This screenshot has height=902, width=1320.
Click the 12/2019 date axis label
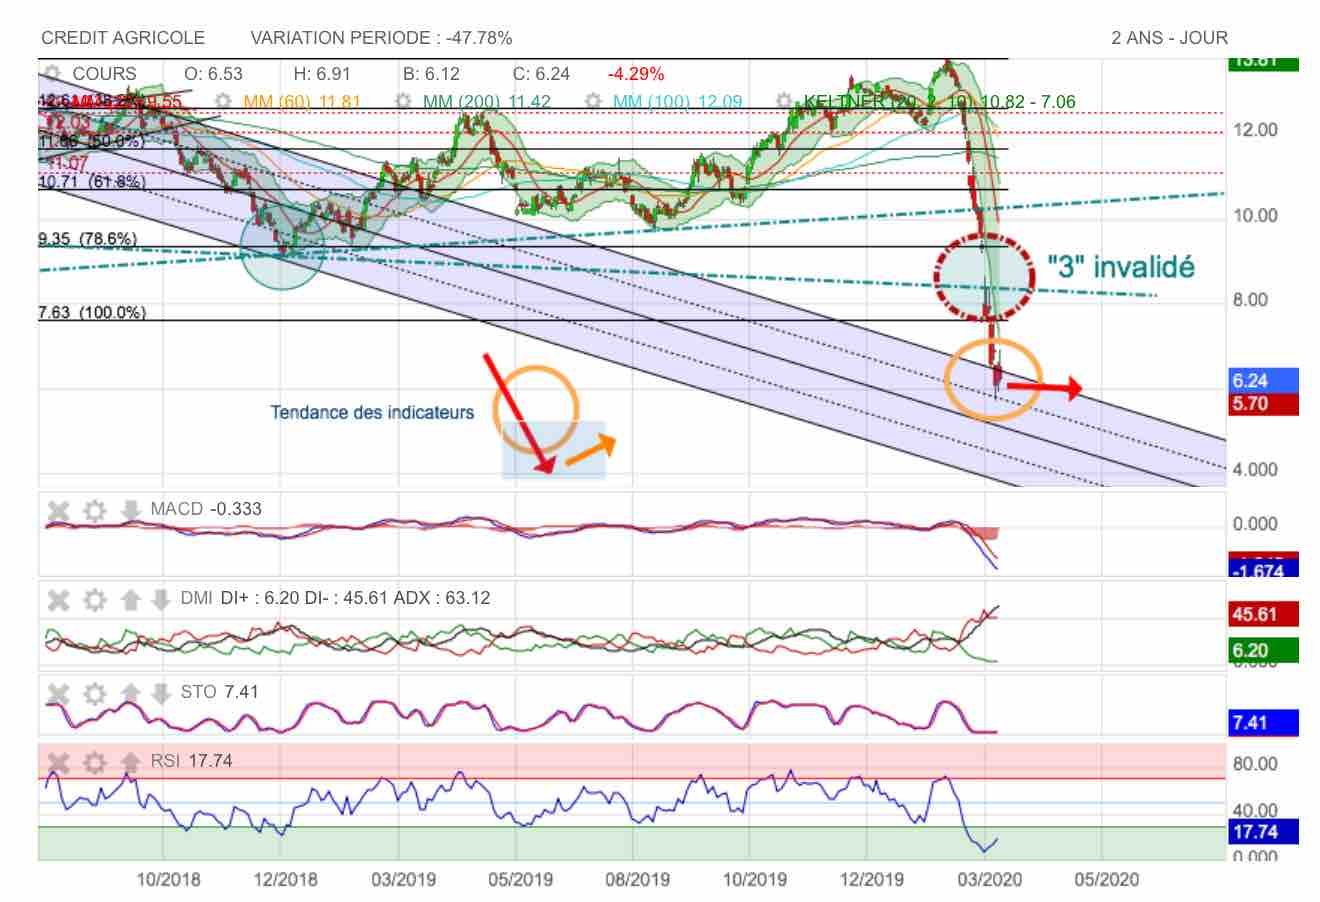(x=870, y=879)
